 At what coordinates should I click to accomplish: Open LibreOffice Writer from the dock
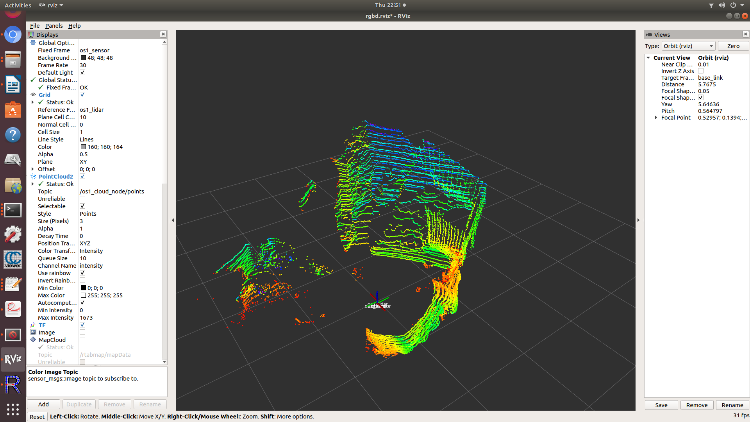click(x=13, y=84)
